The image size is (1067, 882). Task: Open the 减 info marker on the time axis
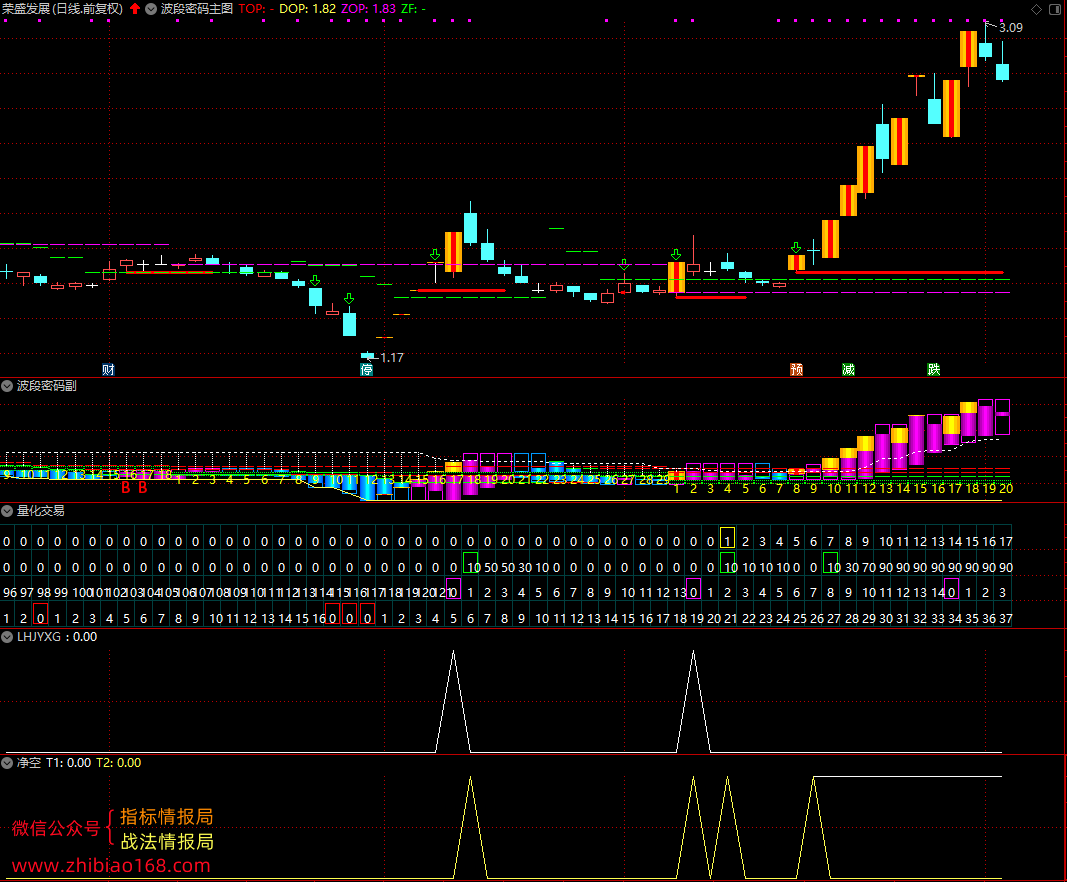pos(848,370)
